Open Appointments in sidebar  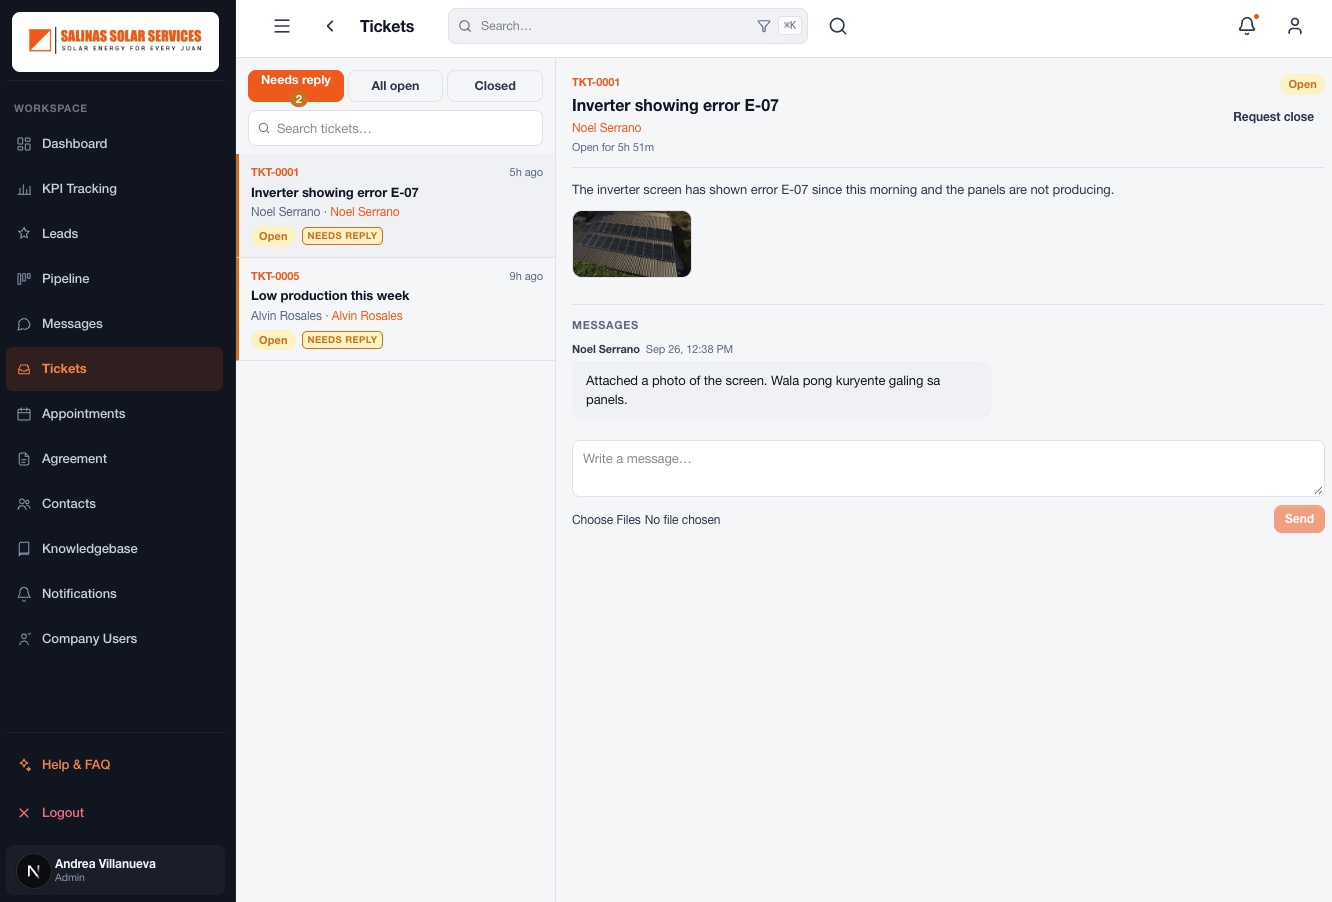114,414
